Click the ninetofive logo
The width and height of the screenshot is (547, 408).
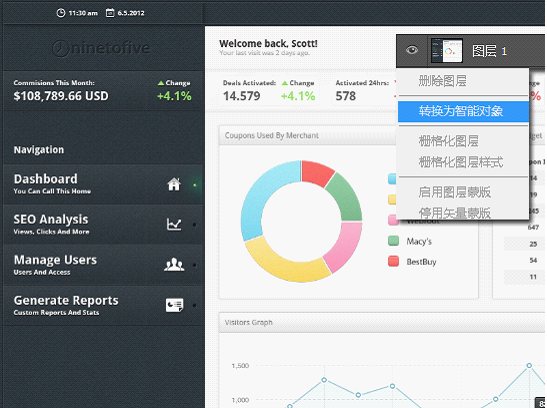[x=101, y=48]
